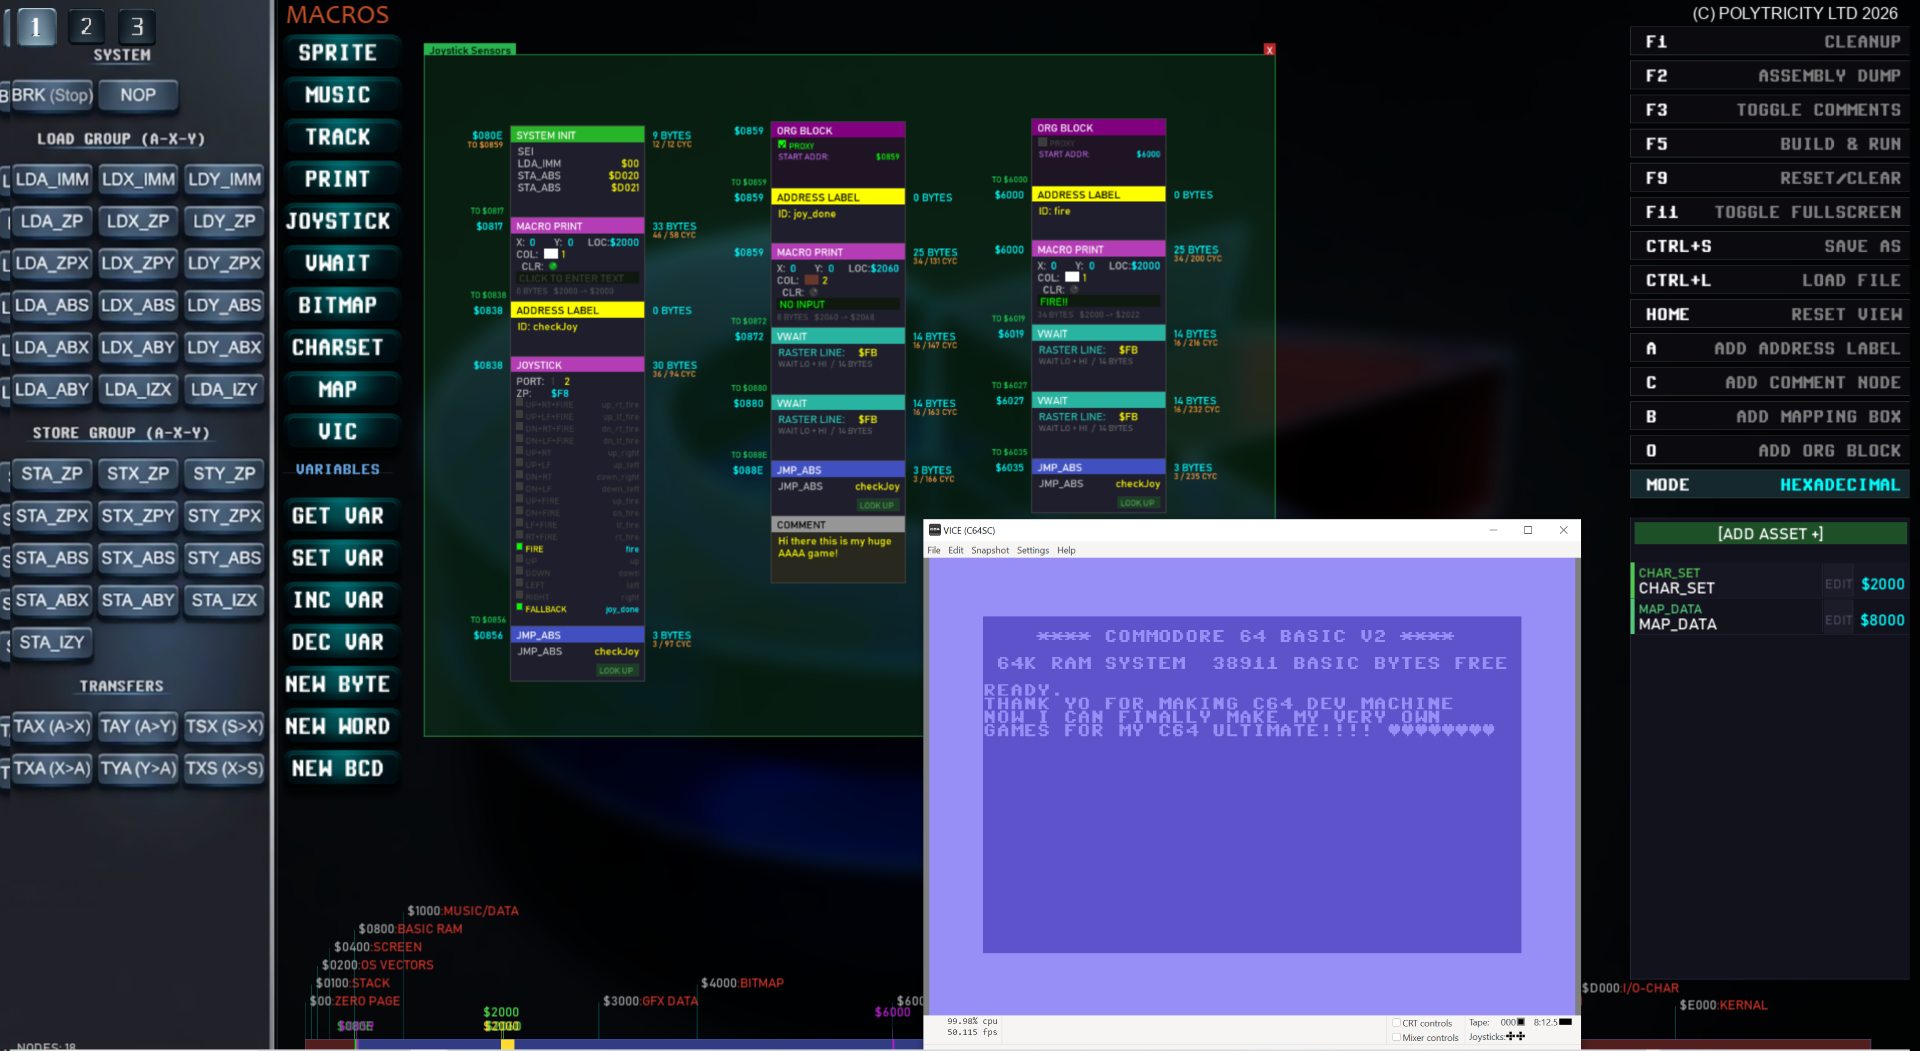Open the Snapshot menu in VICE
1920x1051 pixels.
[990, 551]
